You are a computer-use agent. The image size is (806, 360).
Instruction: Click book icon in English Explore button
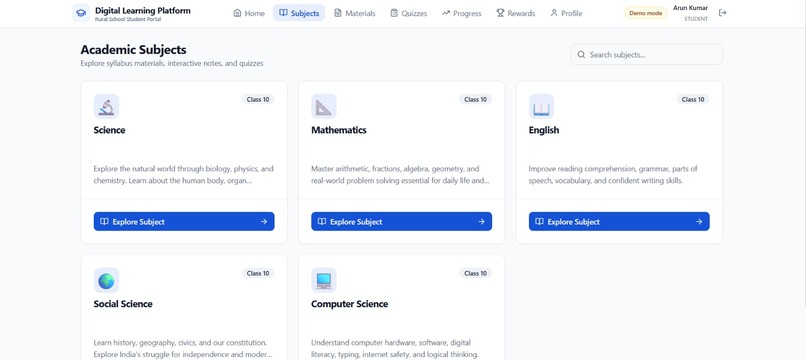(x=539, y=222)
